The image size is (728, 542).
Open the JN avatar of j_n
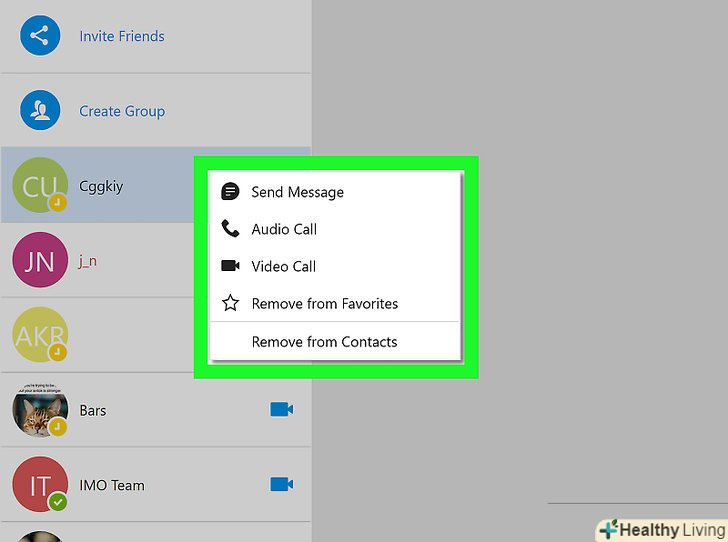click(40, 260)
